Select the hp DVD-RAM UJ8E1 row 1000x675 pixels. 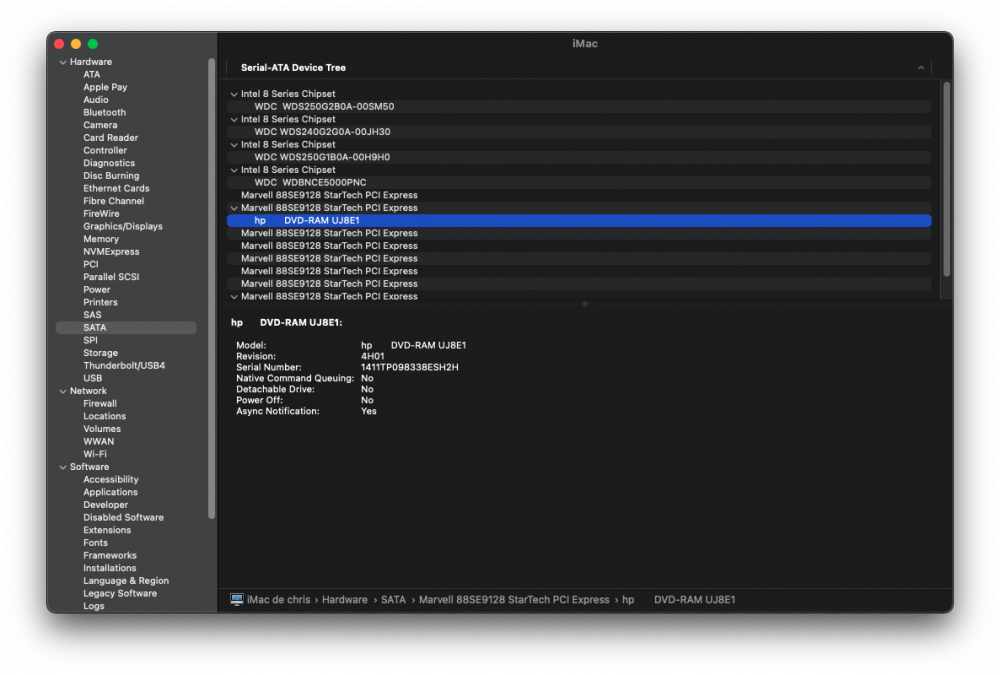(579, 221)
